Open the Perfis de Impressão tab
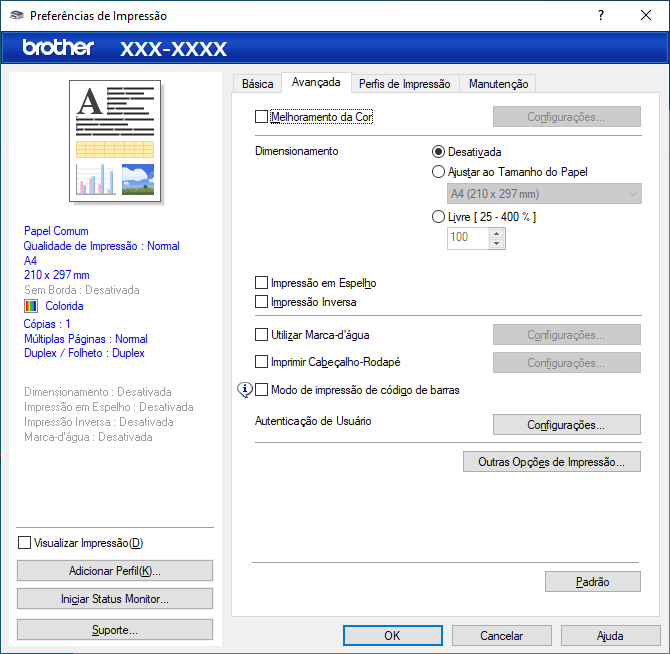The height and width of the screenshot is (654, 670). [x=404, y=84]
